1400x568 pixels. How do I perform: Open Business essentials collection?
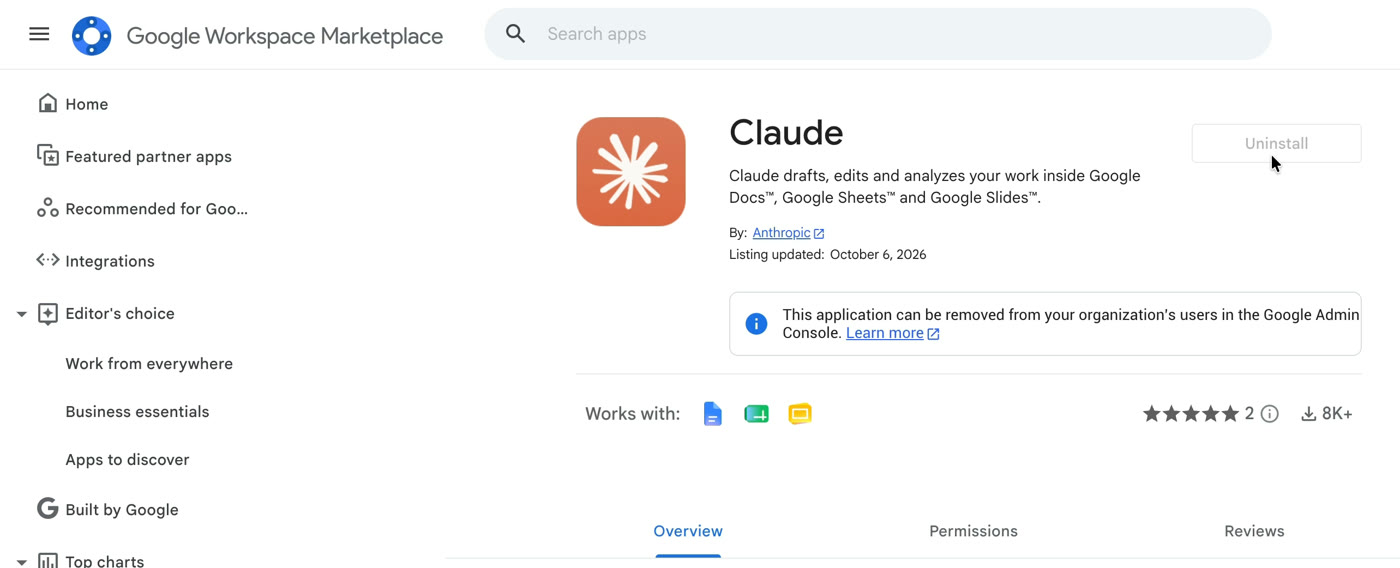click(x=137, y=412)
